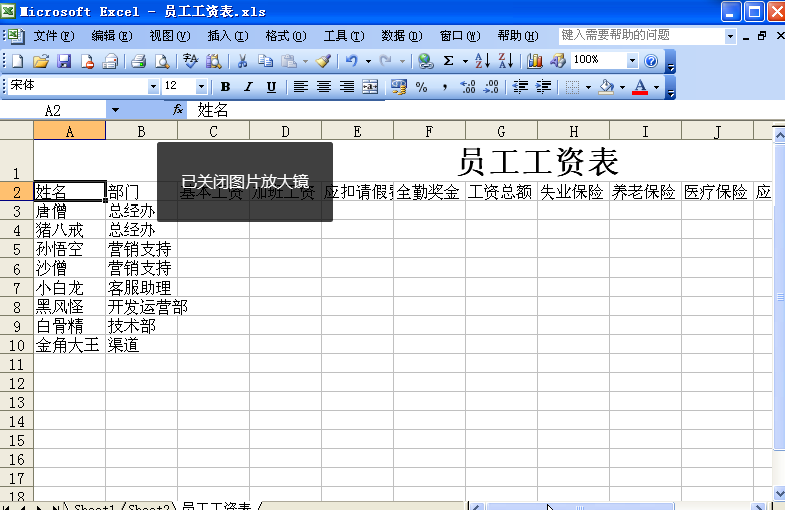Open the 数据 menu
Viewport: 785px width, 510px height.
click(x=402, y=36)
